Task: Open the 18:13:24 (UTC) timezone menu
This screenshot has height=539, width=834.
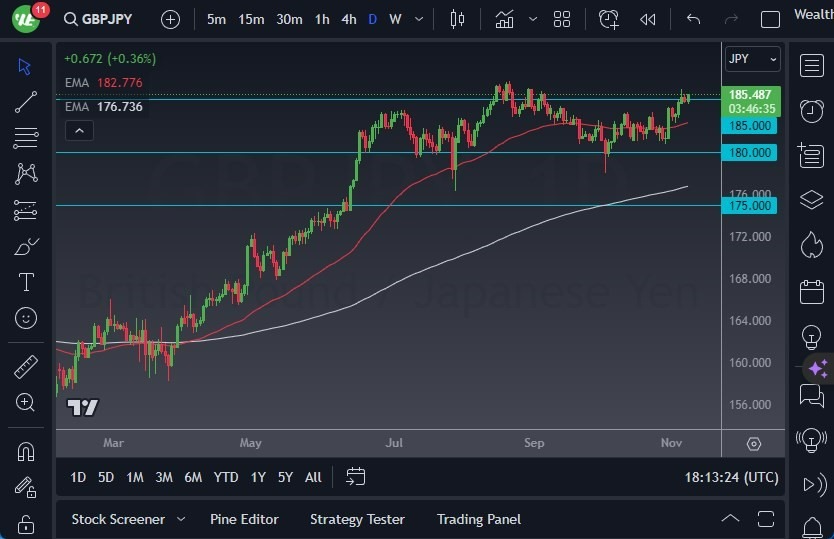Action: point(731,477)
